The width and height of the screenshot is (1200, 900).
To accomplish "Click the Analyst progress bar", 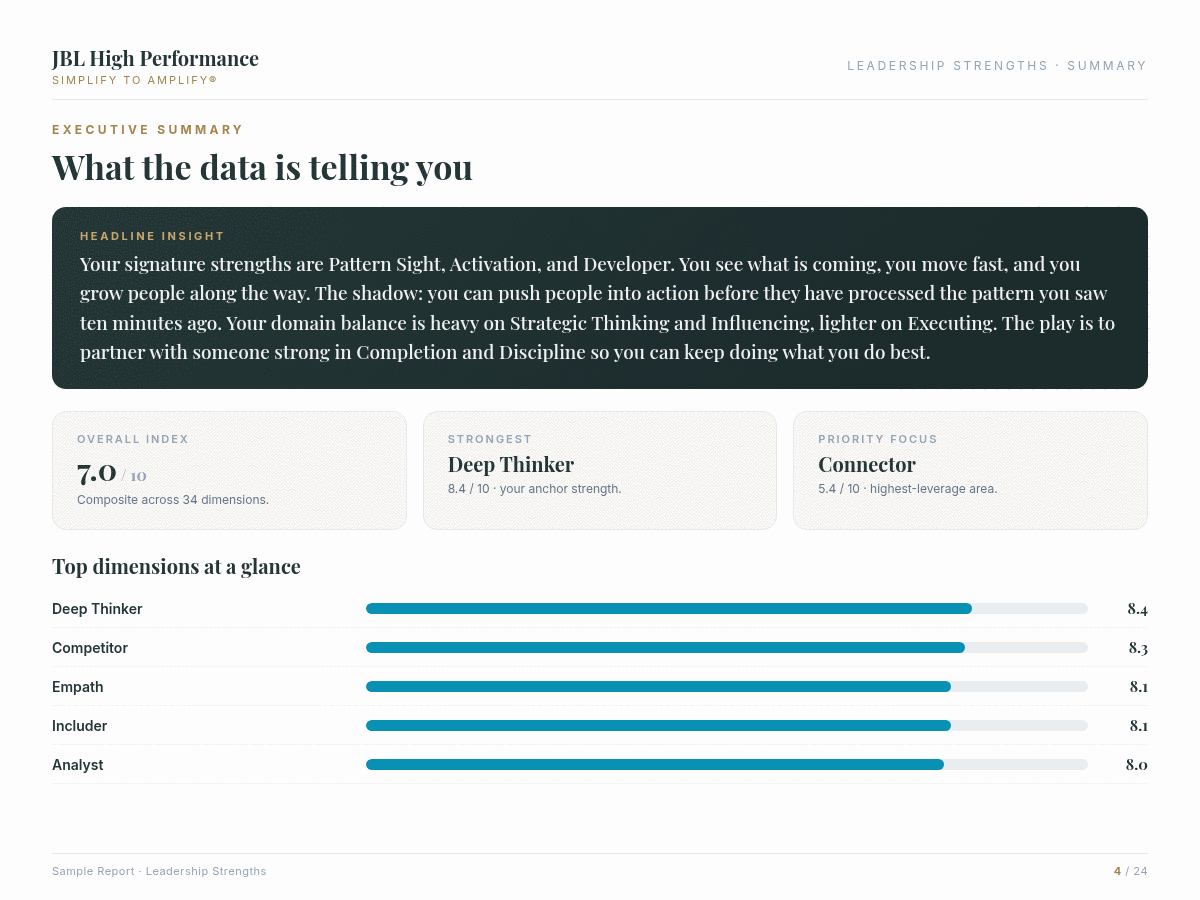I will coord(727,765).
